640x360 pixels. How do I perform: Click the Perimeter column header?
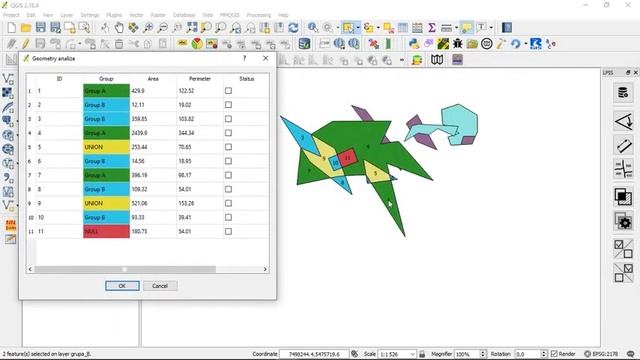coord(200,79)
